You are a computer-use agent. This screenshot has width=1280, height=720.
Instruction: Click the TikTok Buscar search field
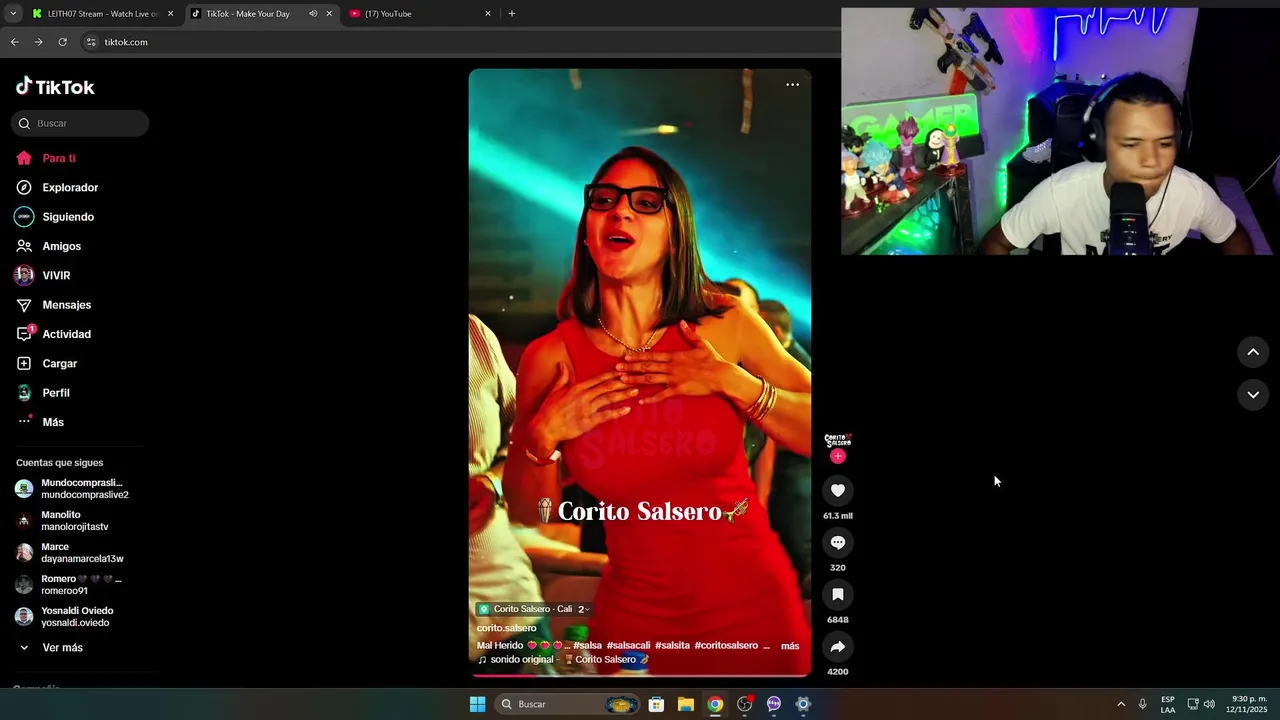coord(80,123)
